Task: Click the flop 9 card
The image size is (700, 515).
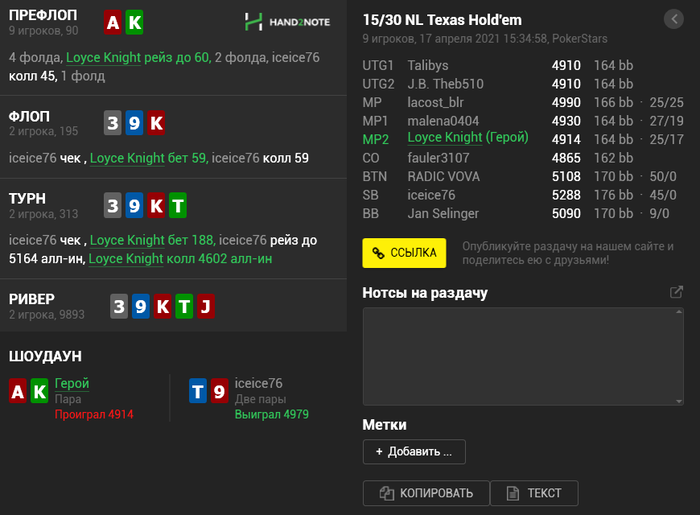Action: coord(134,123)
